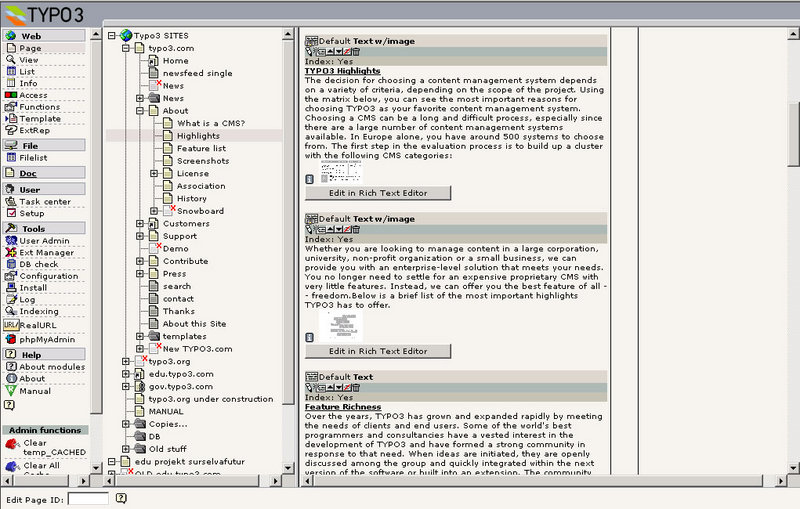Collapse the Typo3 SITES root node
This screenshot has height=509, width=800.
pyautogui.click(x=112, y=36)
